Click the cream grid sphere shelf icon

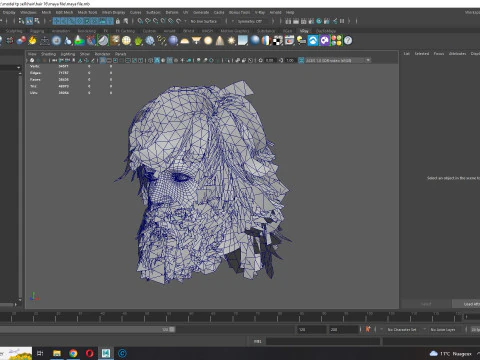[x=126, y=41]
